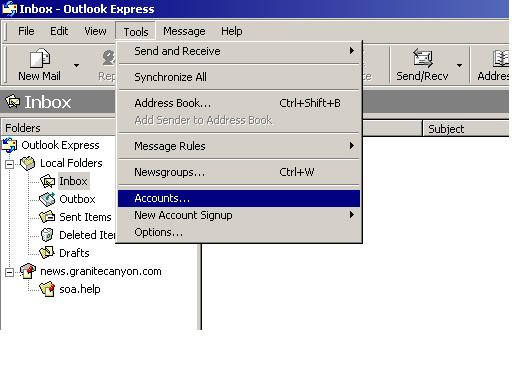The image size is (512, 384).
Task: Select Accounts... in Tools menu
Action: pos(239,198)
